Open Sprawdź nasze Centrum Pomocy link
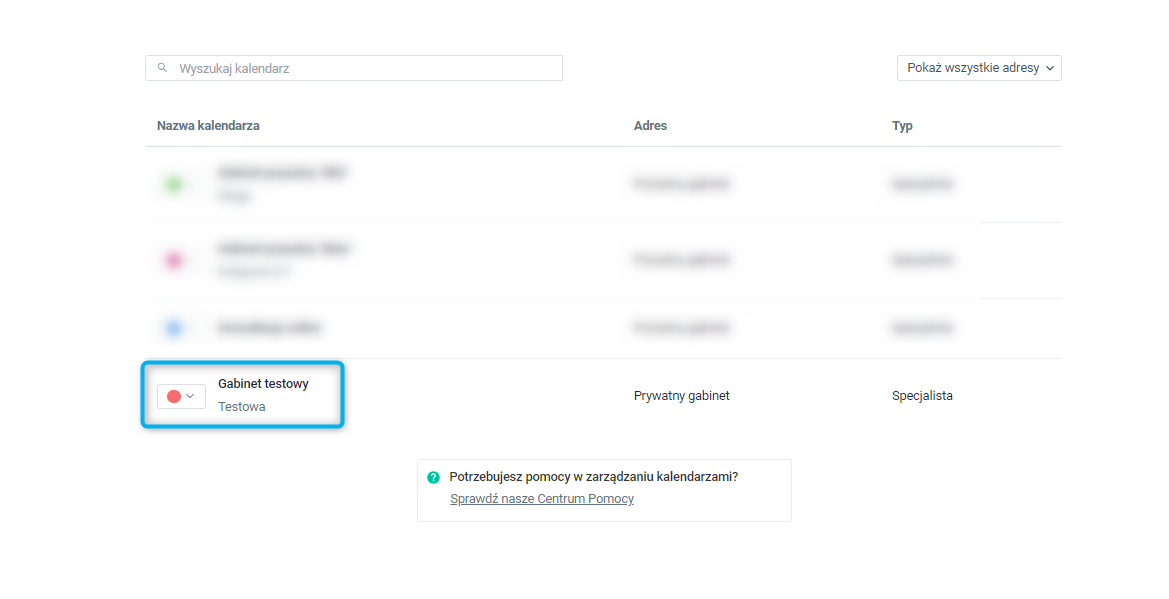Screen dimensions: 1169x599 [x=541, y=498]
